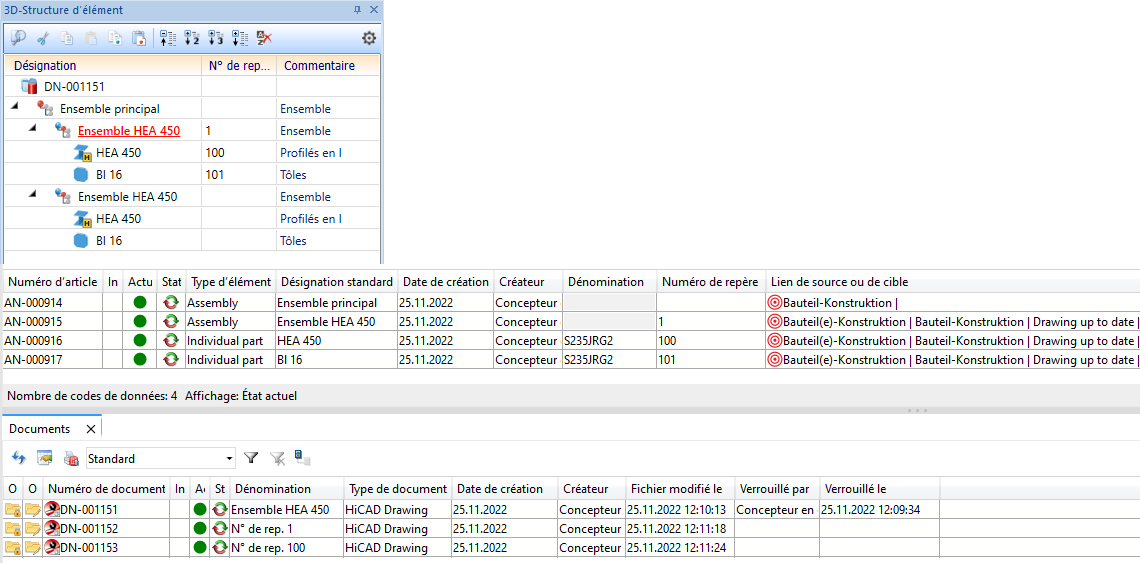This screenshot has height=563, width=1140.
Task: Expand structure tree to level 3
Action: click(x=215, y=38)
